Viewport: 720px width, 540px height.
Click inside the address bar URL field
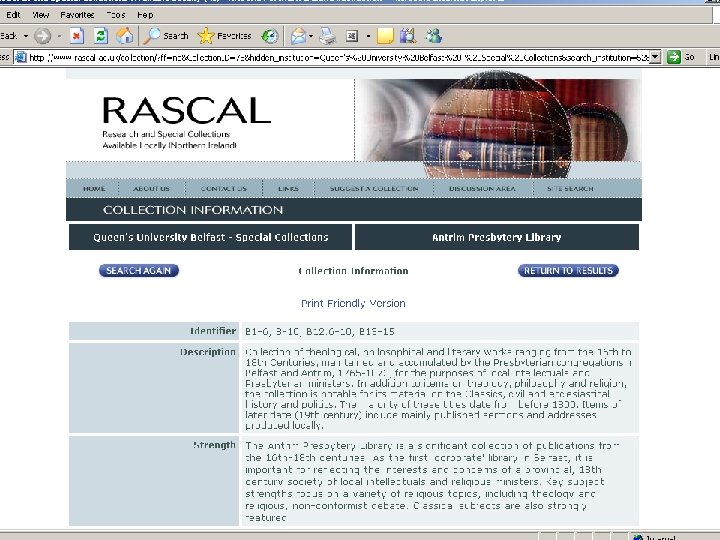click(x=339, y=57)
